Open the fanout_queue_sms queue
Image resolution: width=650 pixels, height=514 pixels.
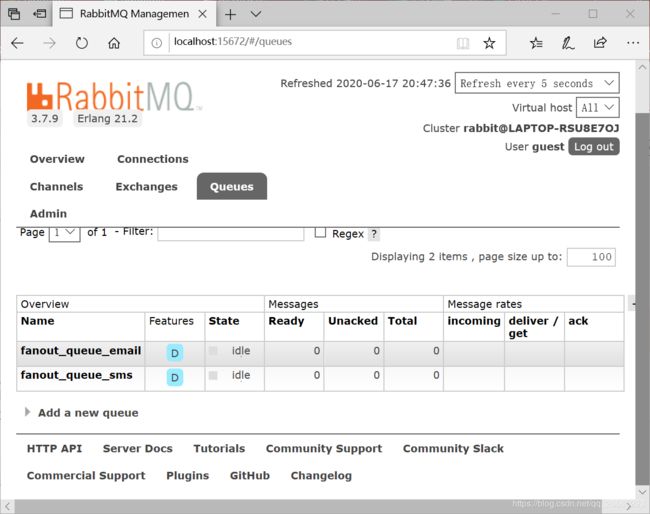77,375
